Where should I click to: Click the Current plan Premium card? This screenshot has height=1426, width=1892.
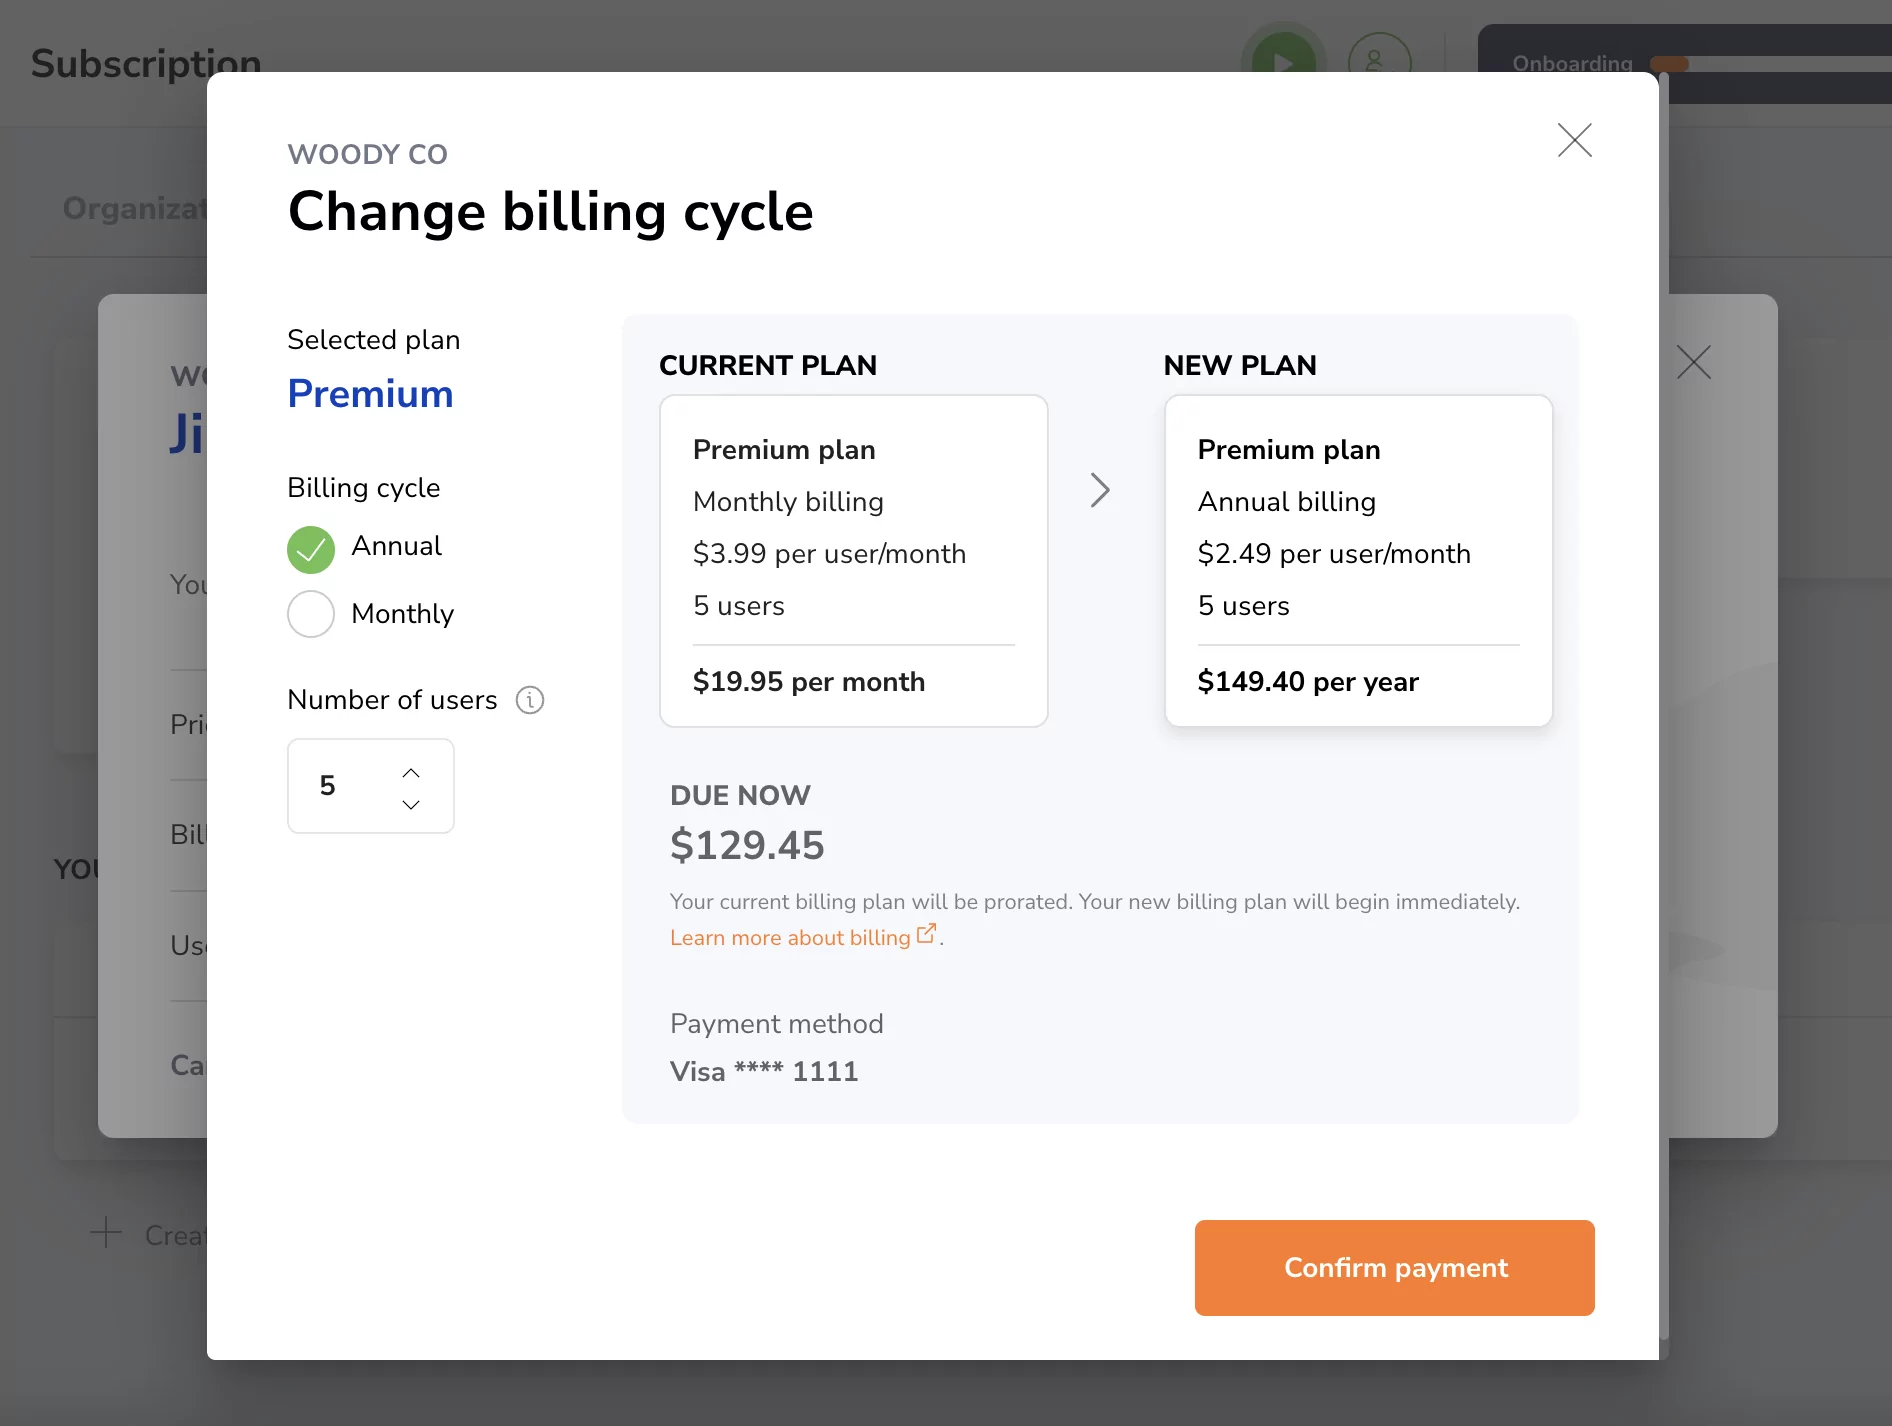pos(854,561)
